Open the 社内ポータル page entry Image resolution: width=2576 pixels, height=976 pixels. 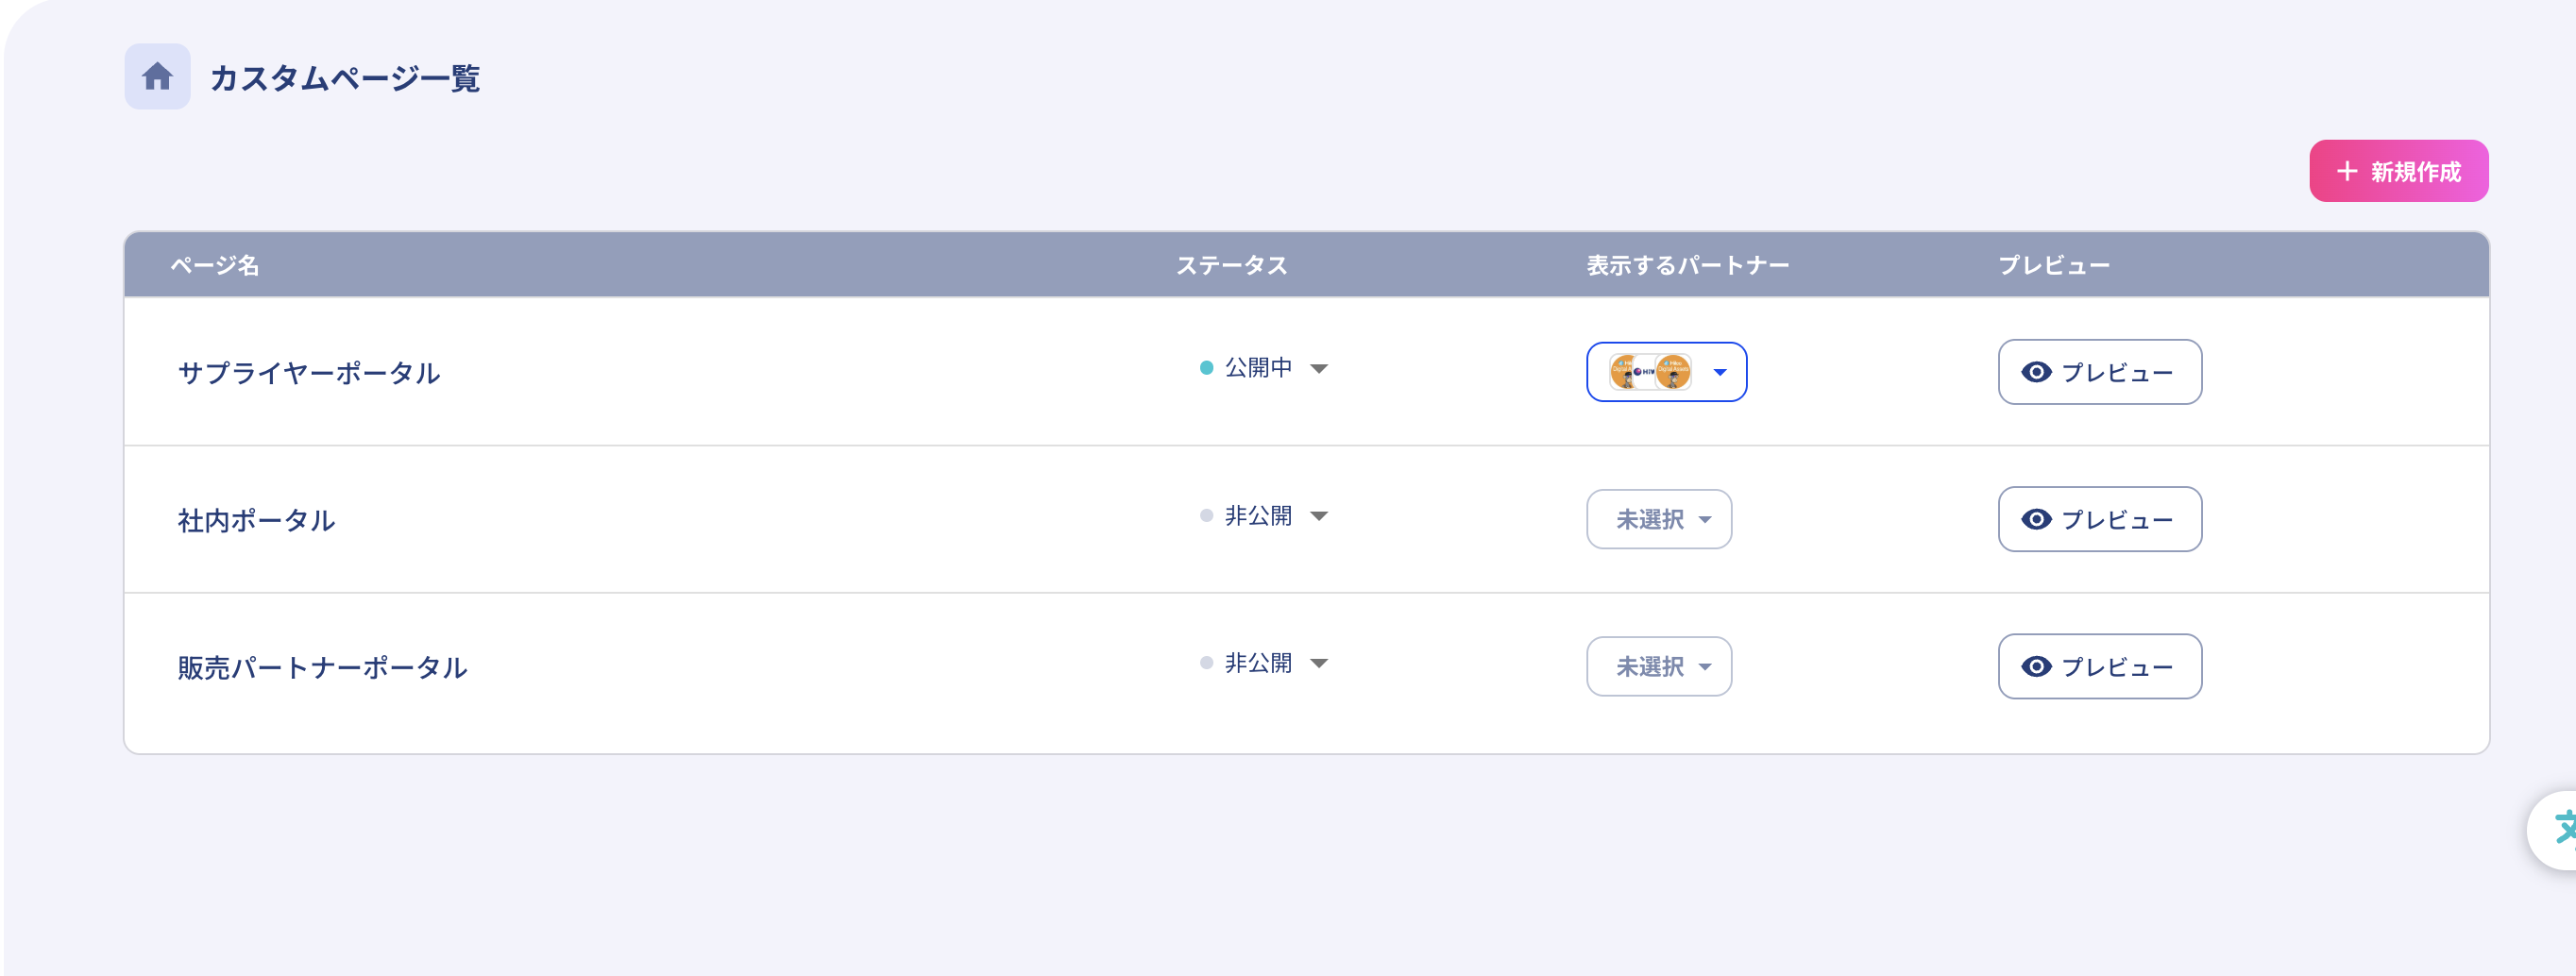256,520
